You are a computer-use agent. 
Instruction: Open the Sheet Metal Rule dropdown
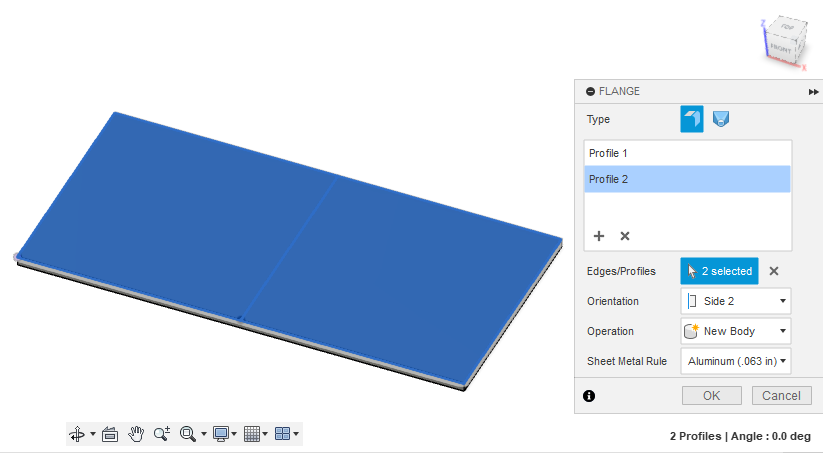point(736,361)
